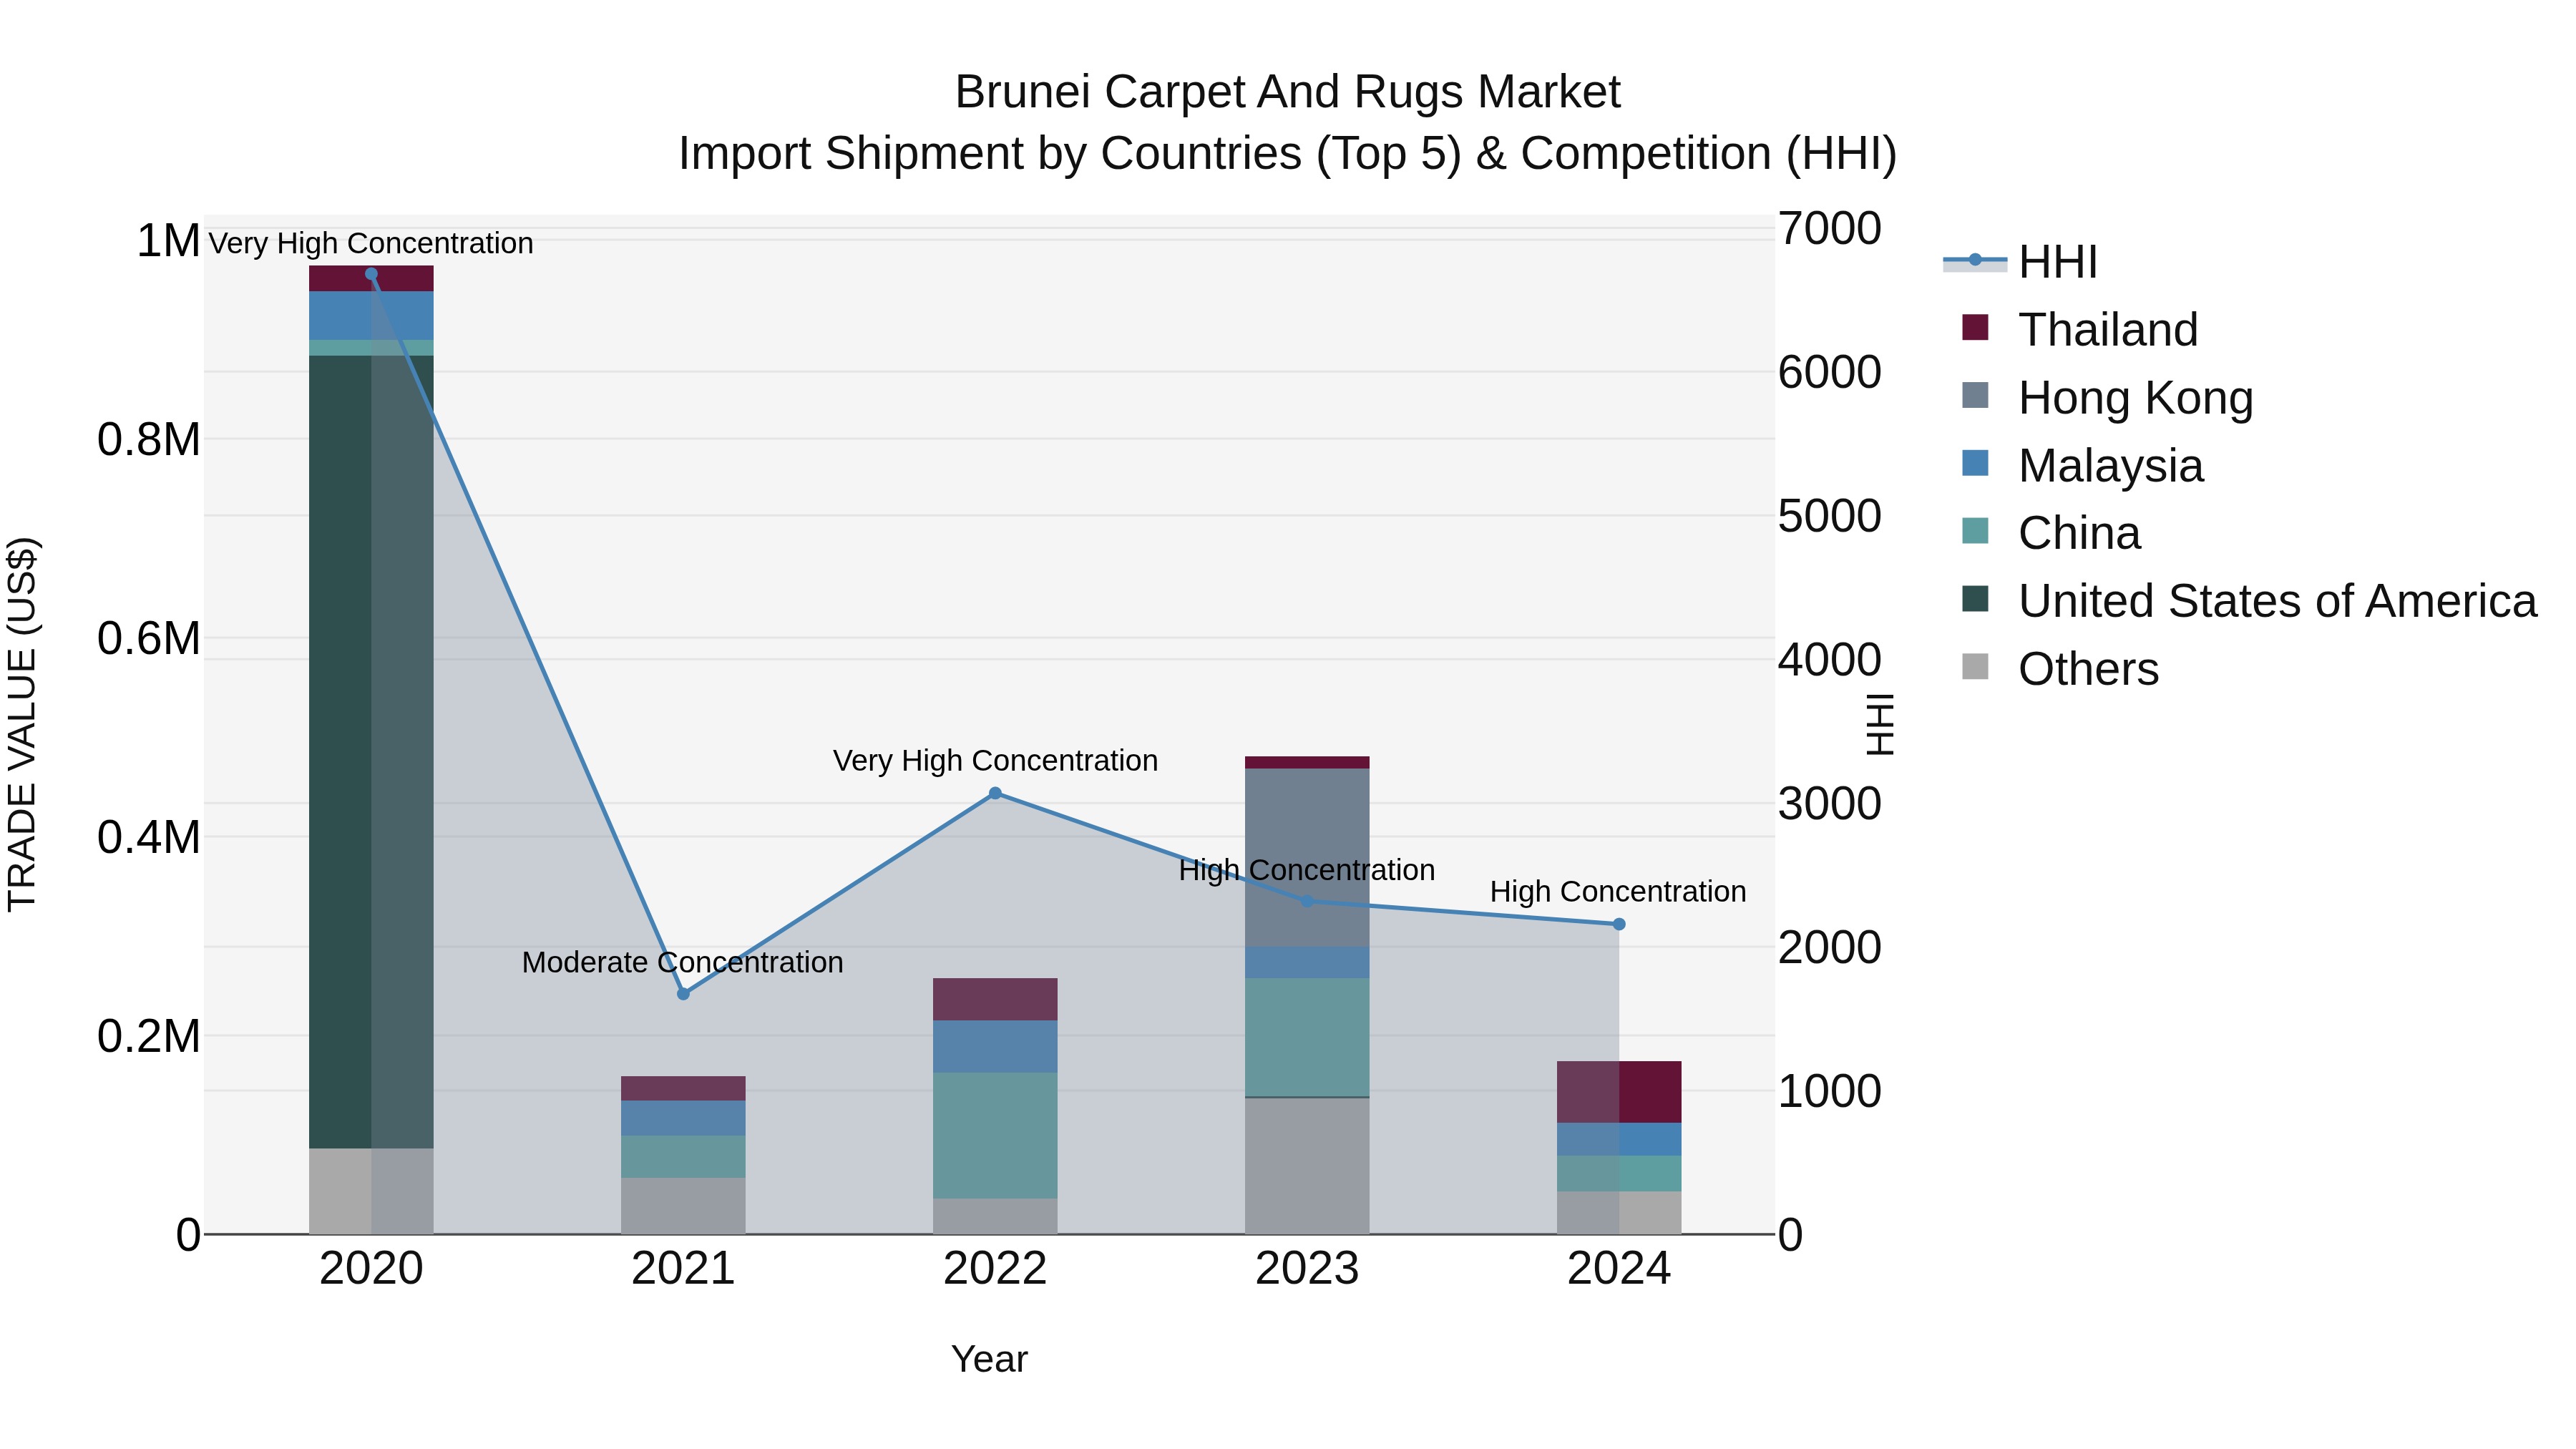The height and width of the screenshot is (1449, 2576).
Task: Click the Malaysia segment of 2020 bar
Action: point(371,316)
